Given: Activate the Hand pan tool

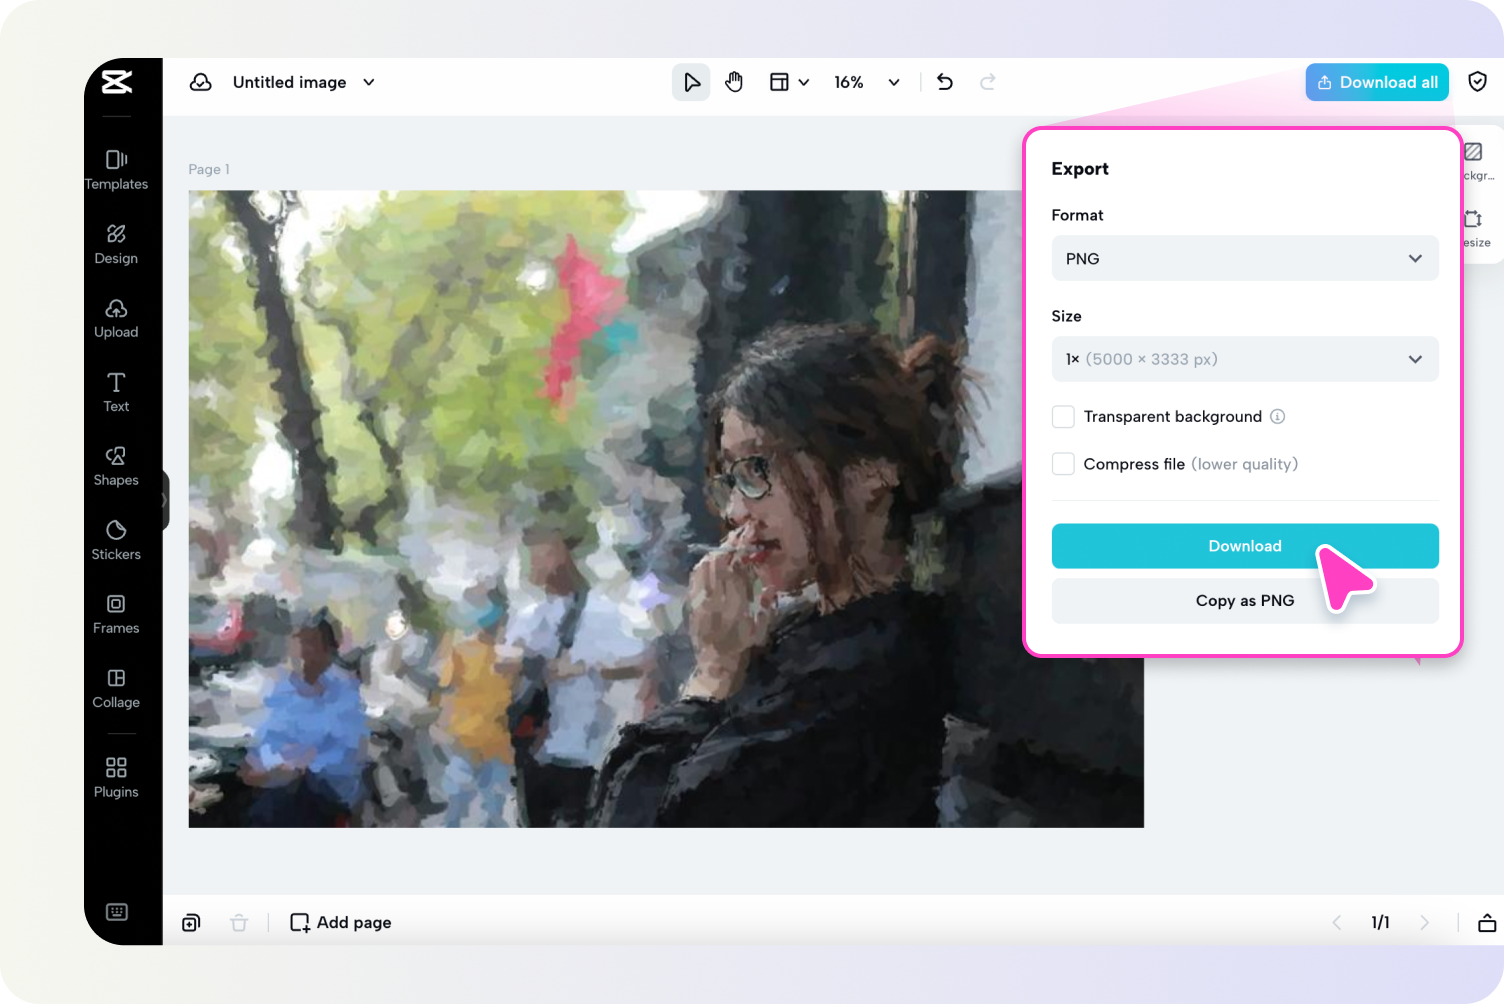Looking at the screenshot, I should tap(734, 82).
